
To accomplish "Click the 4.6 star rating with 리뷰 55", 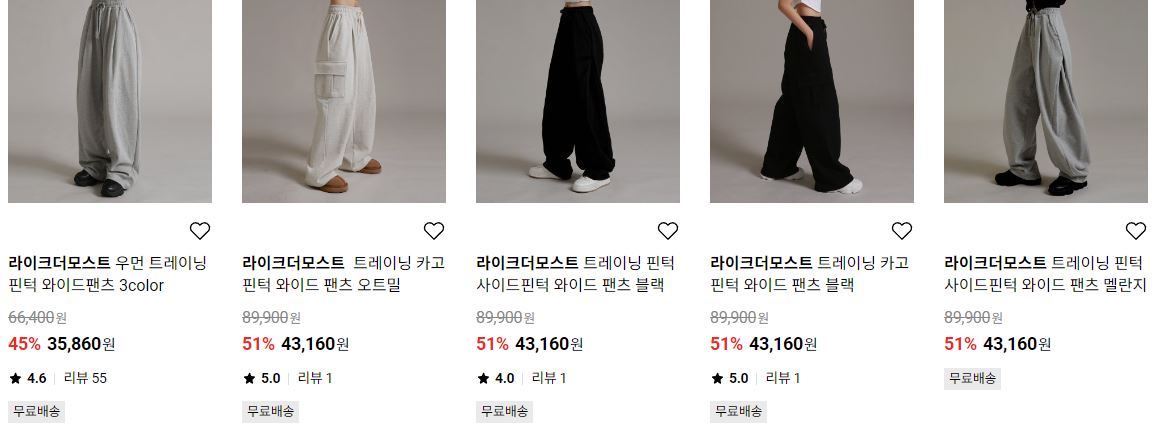I will tap(58, 378).
